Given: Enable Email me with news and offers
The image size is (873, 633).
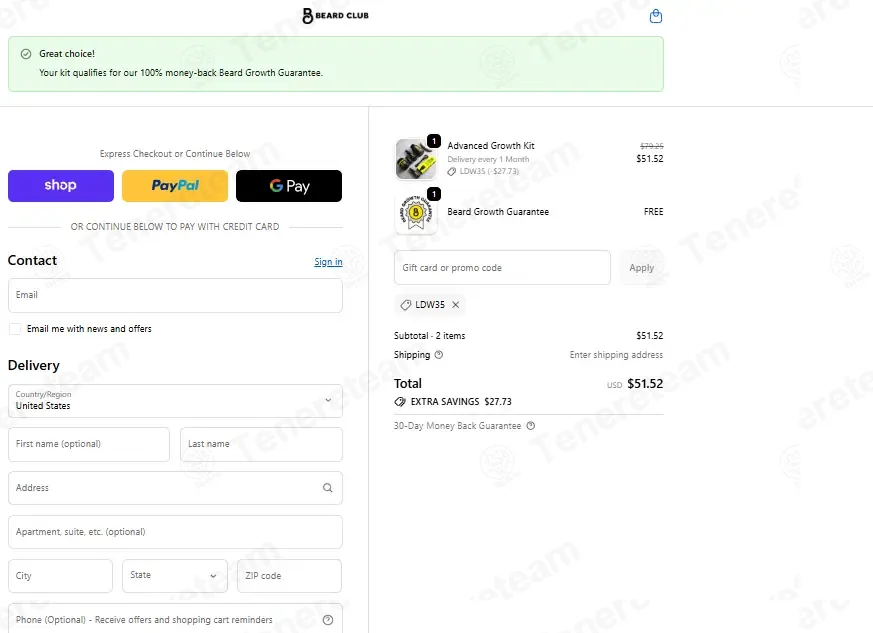Looking at the screenshot, I should pos(15,329).
